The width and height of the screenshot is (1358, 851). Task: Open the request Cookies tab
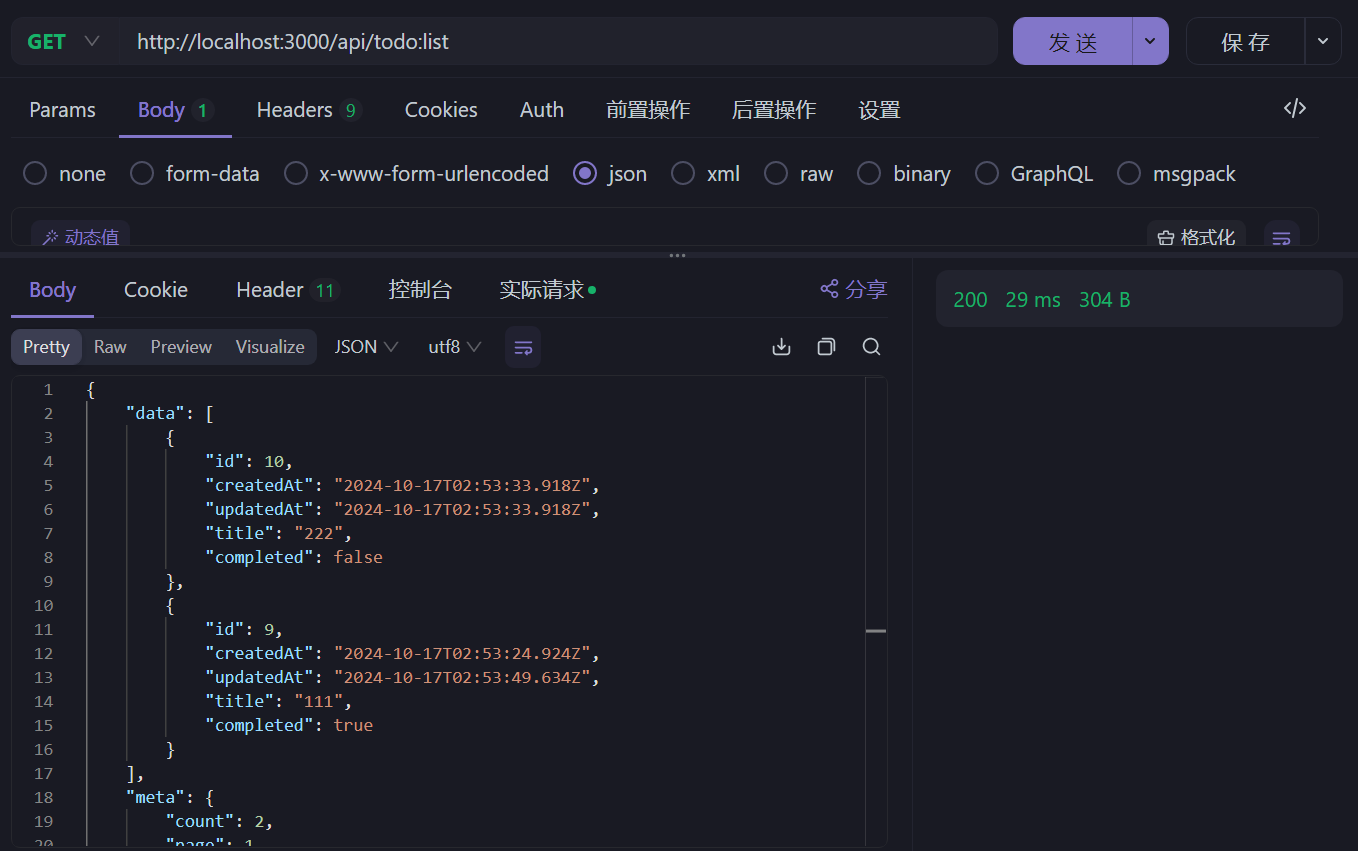click(x=441, y=110)
